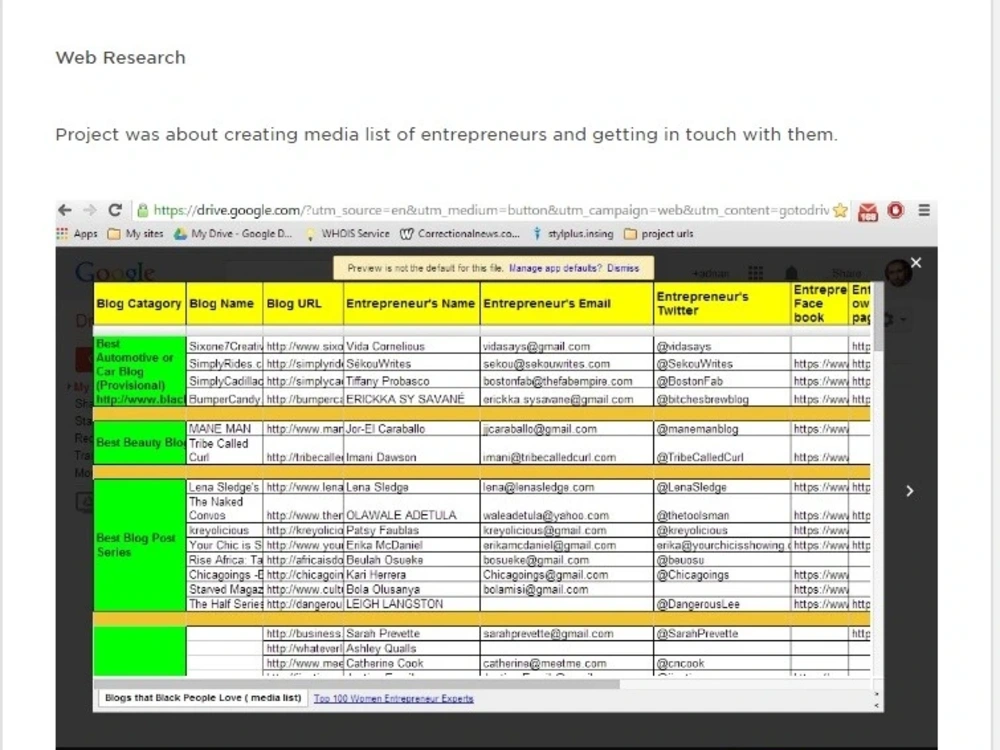Click the address bar URL field
The height and width of the screenshot is (750, 1000).
pyautogui.click(x=491, y=210)
